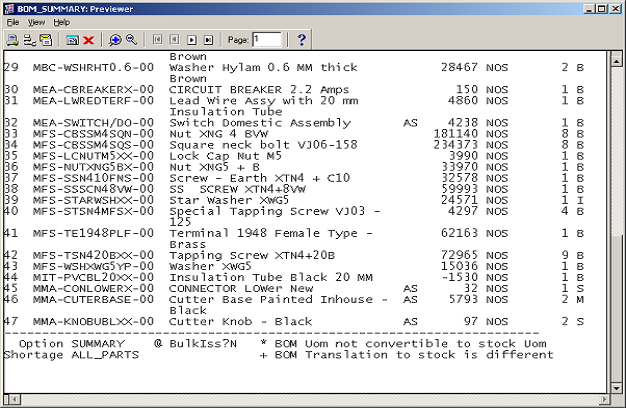
Task: Click the Print icon in the toolbar
Action: [12, 40]
